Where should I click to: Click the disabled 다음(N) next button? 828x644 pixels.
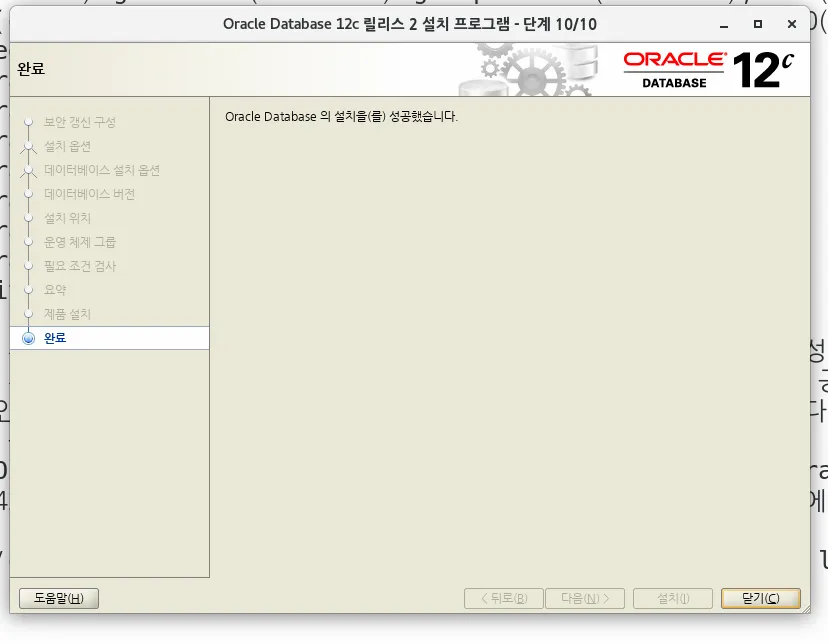pyautogui.click(x=585, y=598)
